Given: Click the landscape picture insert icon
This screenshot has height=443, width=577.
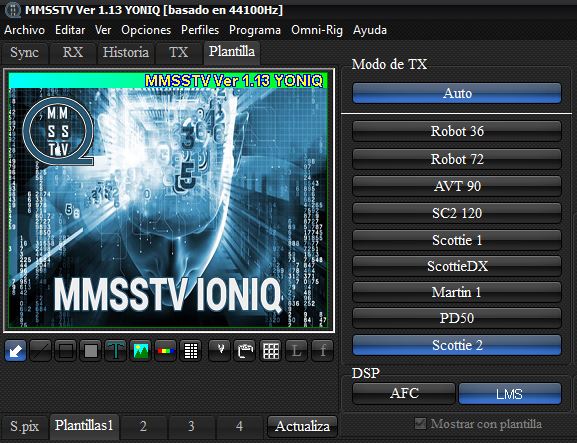Looking at the screenshot, I should point(141,350).
